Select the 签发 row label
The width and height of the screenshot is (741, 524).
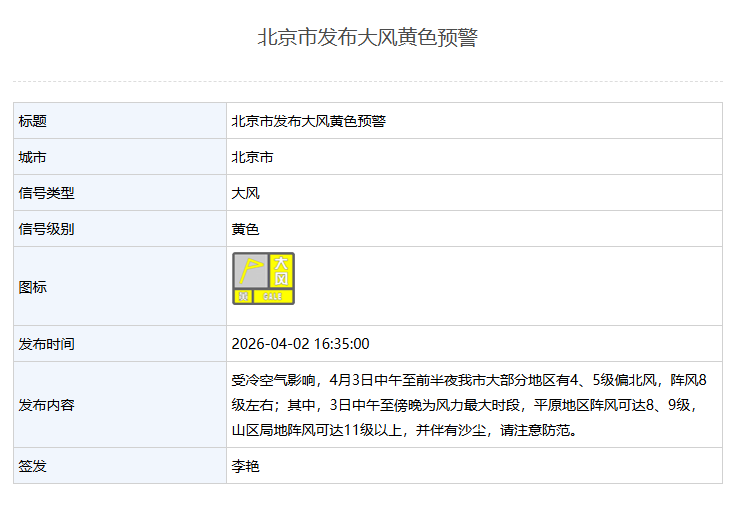(x=33, y=466)
